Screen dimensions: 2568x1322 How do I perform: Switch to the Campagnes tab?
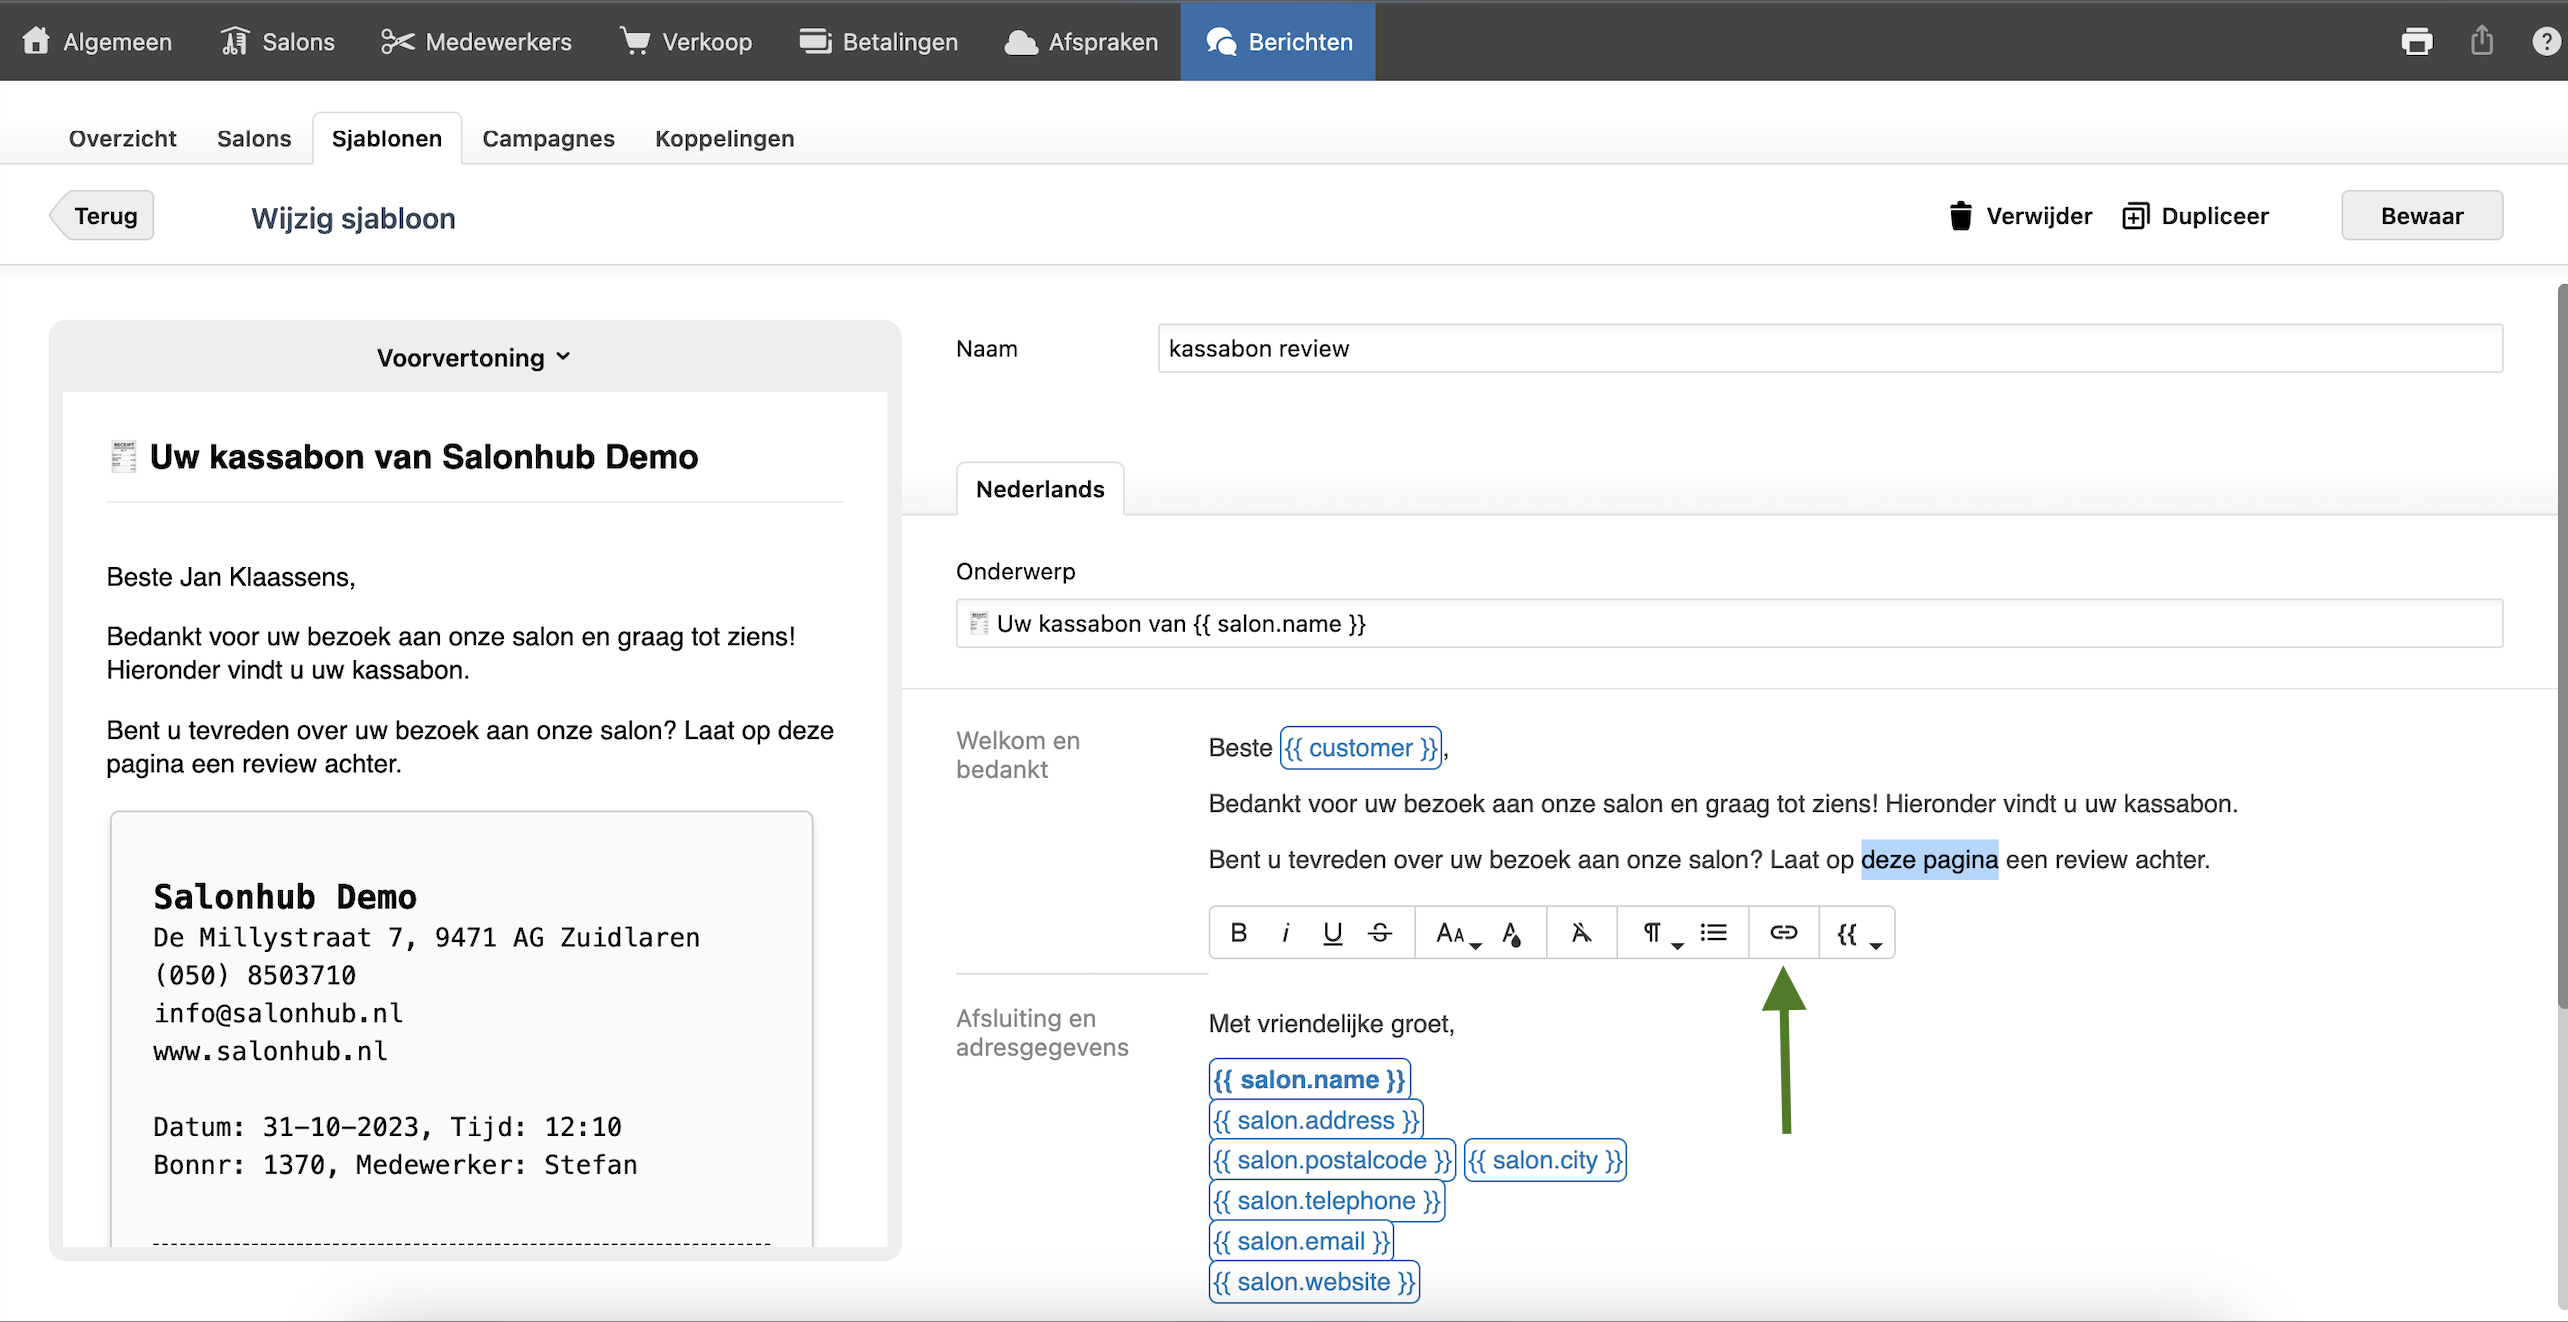(548, 138)
